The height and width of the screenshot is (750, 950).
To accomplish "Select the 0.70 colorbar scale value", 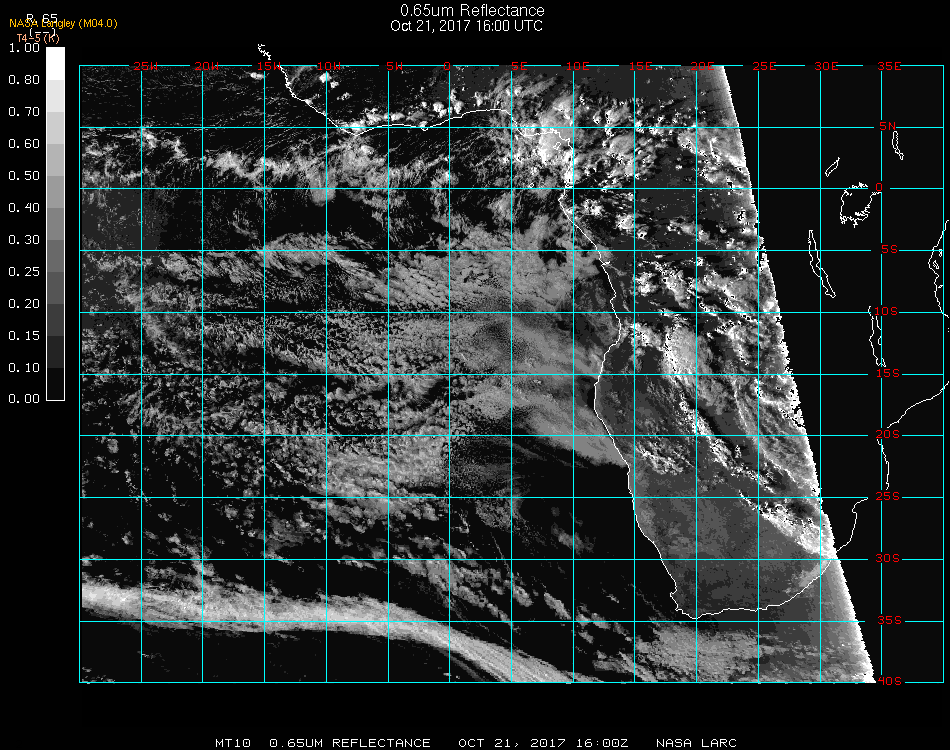I will (x=24, y=112).
